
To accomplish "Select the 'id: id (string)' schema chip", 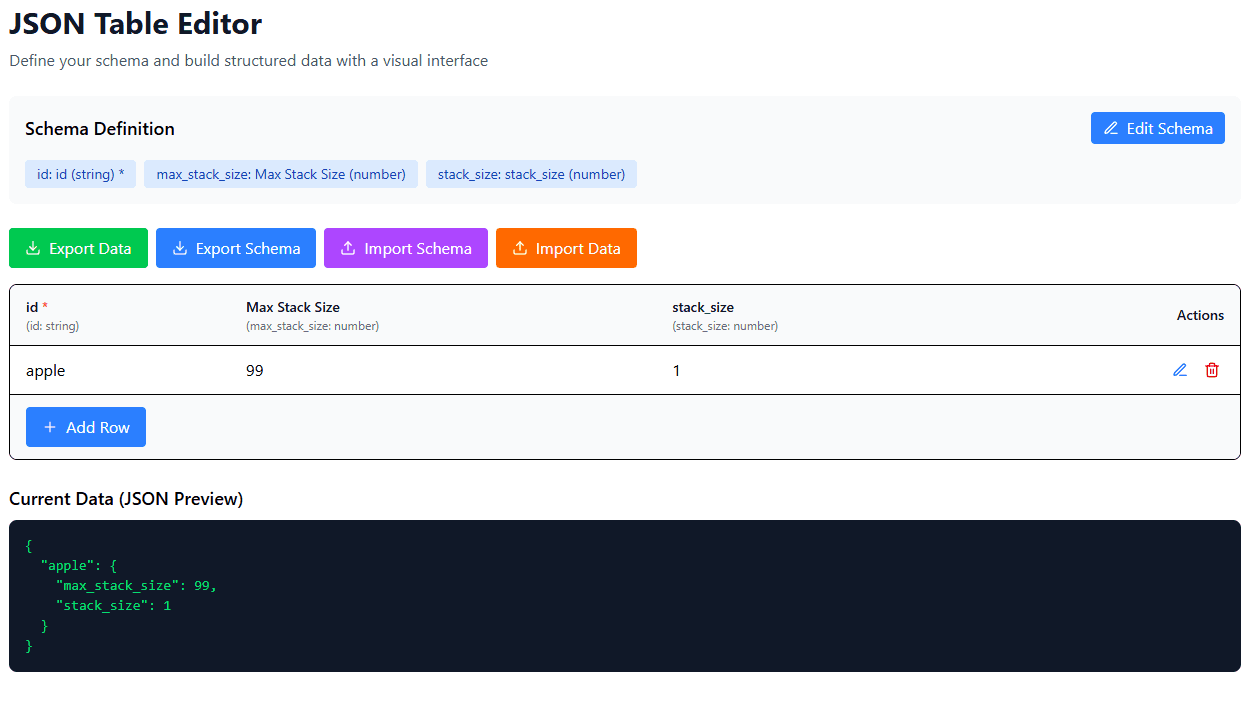I will pyautogui.click(x=80, y=173).
